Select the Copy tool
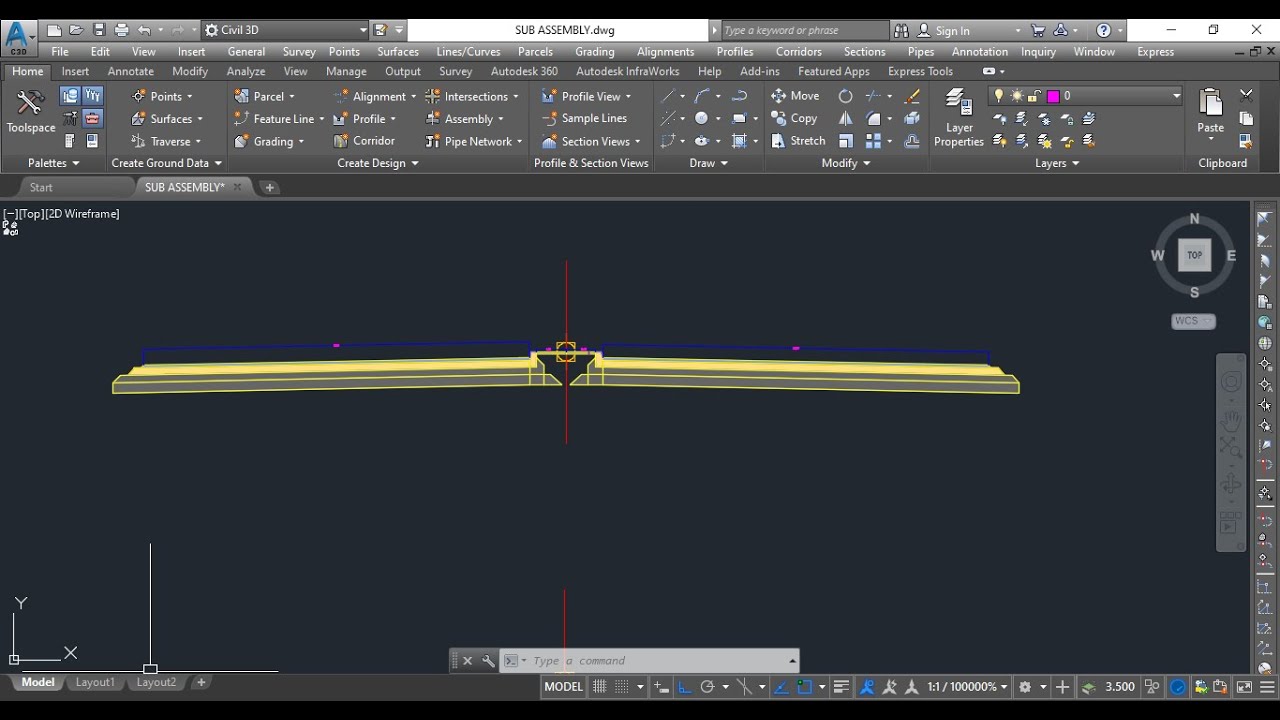 point(795,118)
